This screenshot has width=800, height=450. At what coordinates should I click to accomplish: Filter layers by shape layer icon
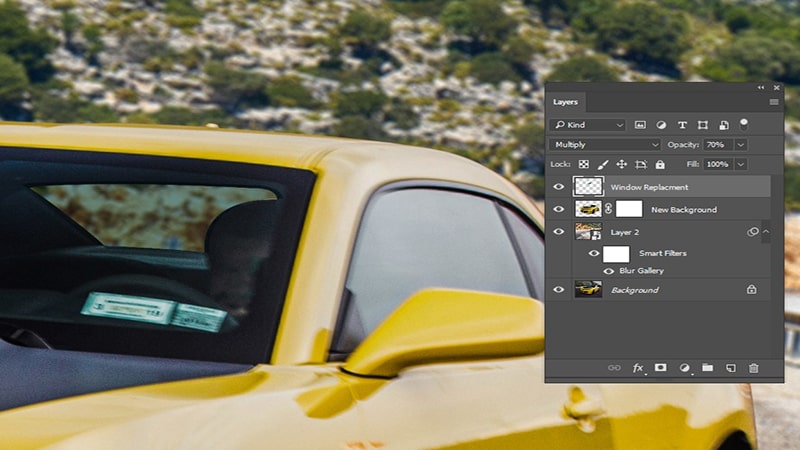point(703,125)
